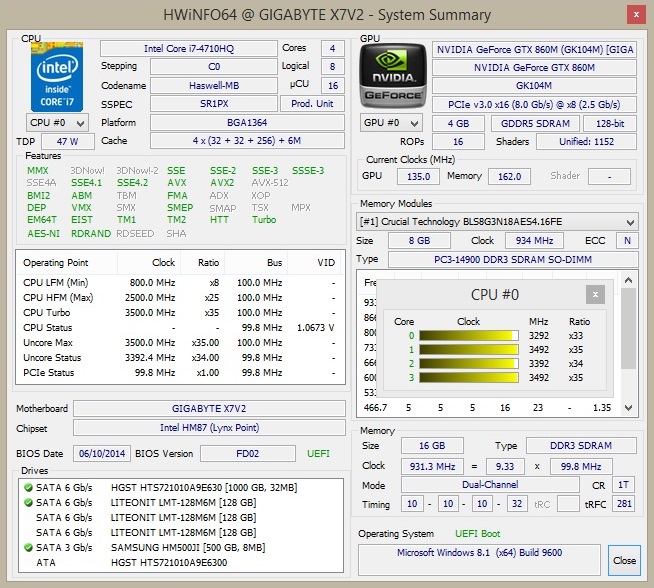The width and height of the screenshot is (654, 588).
Task: Click the Intel Core i7 logo
Action: [x=57, y=77]
